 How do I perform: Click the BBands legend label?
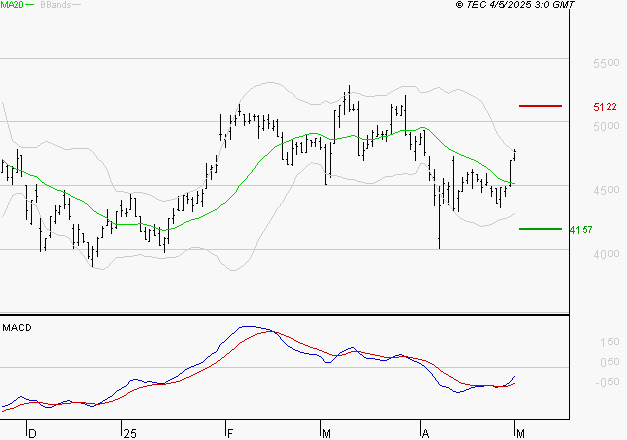pyautogui.click(x=56, y=5)
